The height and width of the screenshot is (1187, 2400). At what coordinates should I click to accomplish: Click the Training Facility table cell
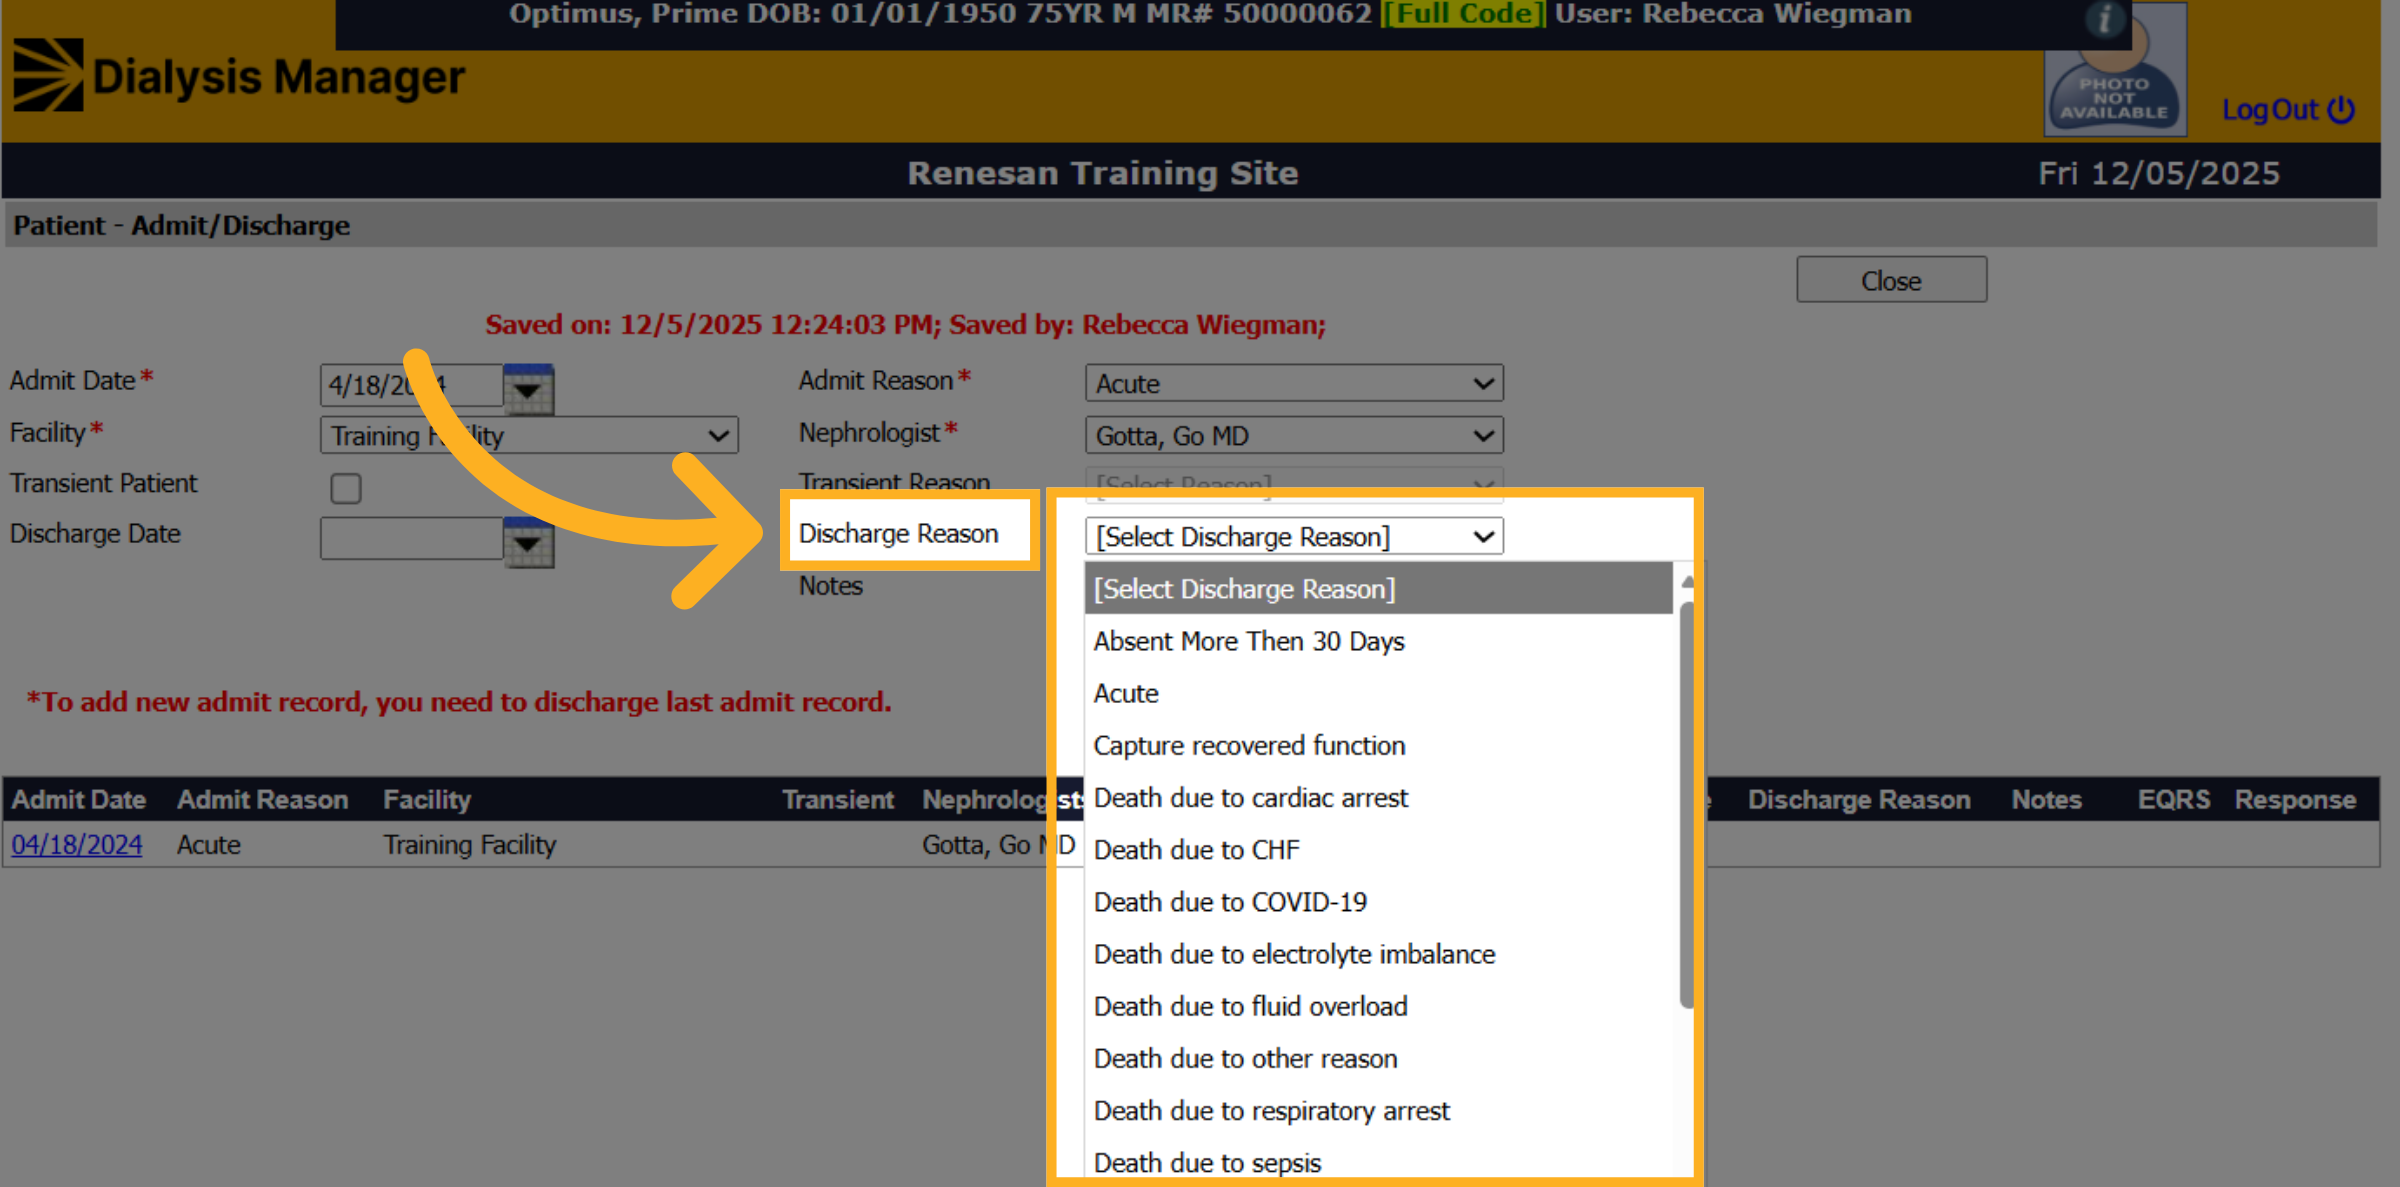(x=469, y=845)
